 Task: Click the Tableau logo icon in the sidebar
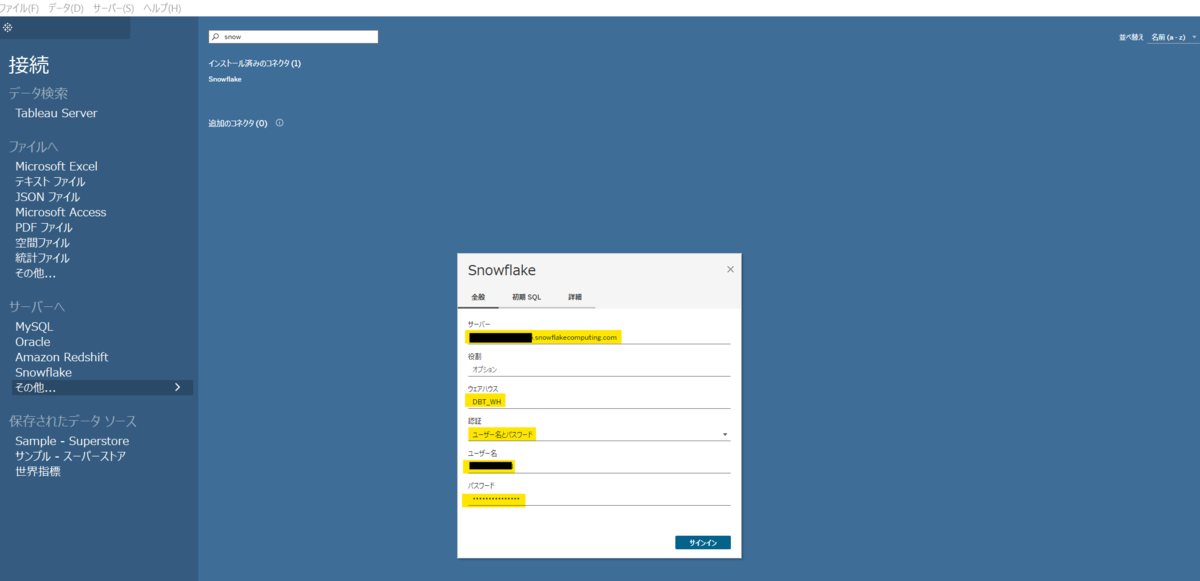point(8,27)
